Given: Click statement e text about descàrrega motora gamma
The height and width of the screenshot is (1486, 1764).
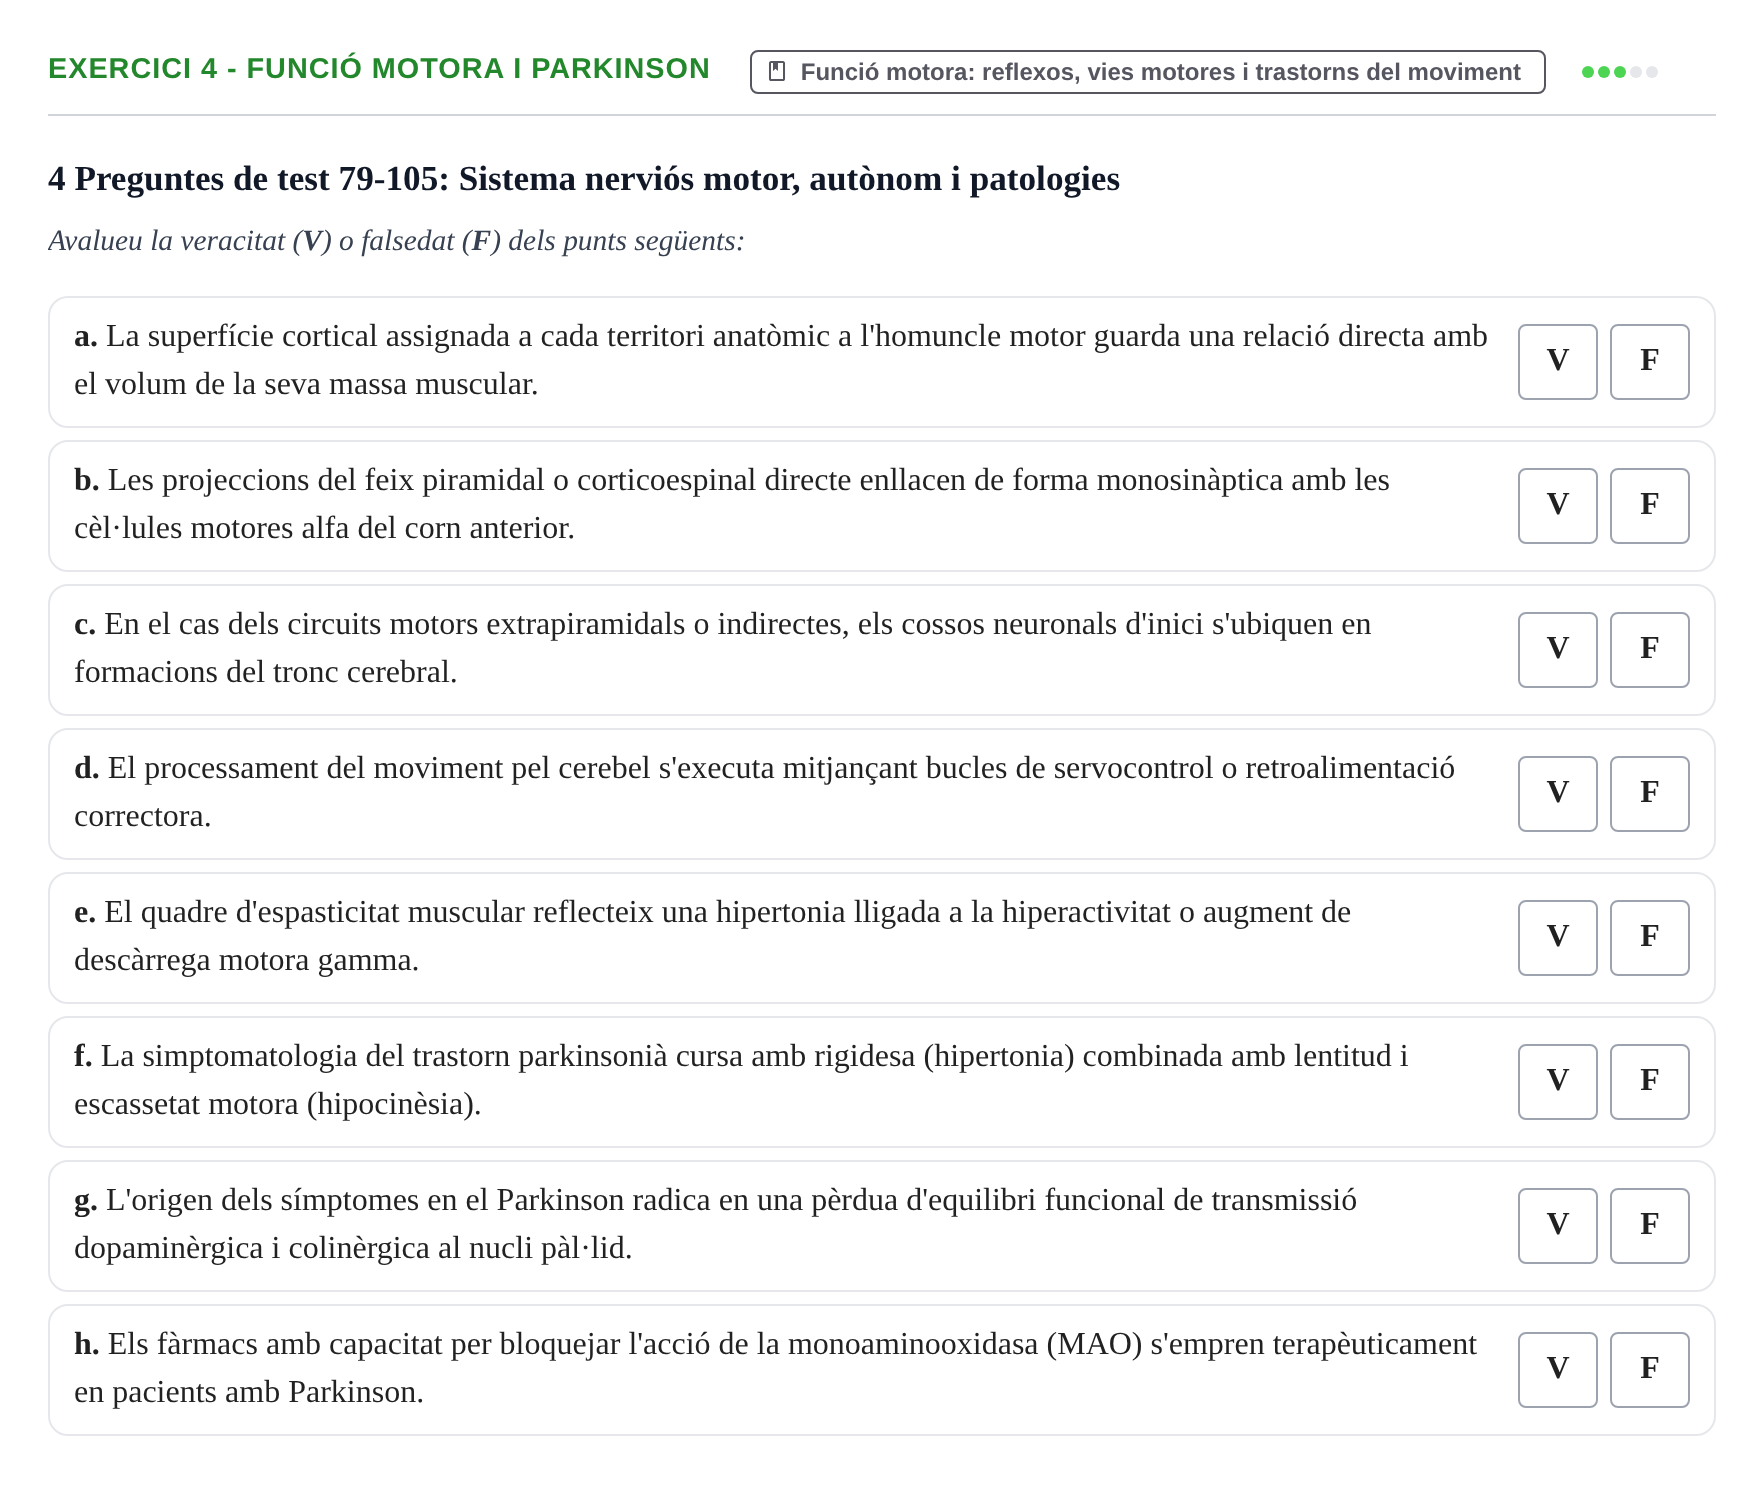Looking at the screenshot, I should (x=713, y=936).
